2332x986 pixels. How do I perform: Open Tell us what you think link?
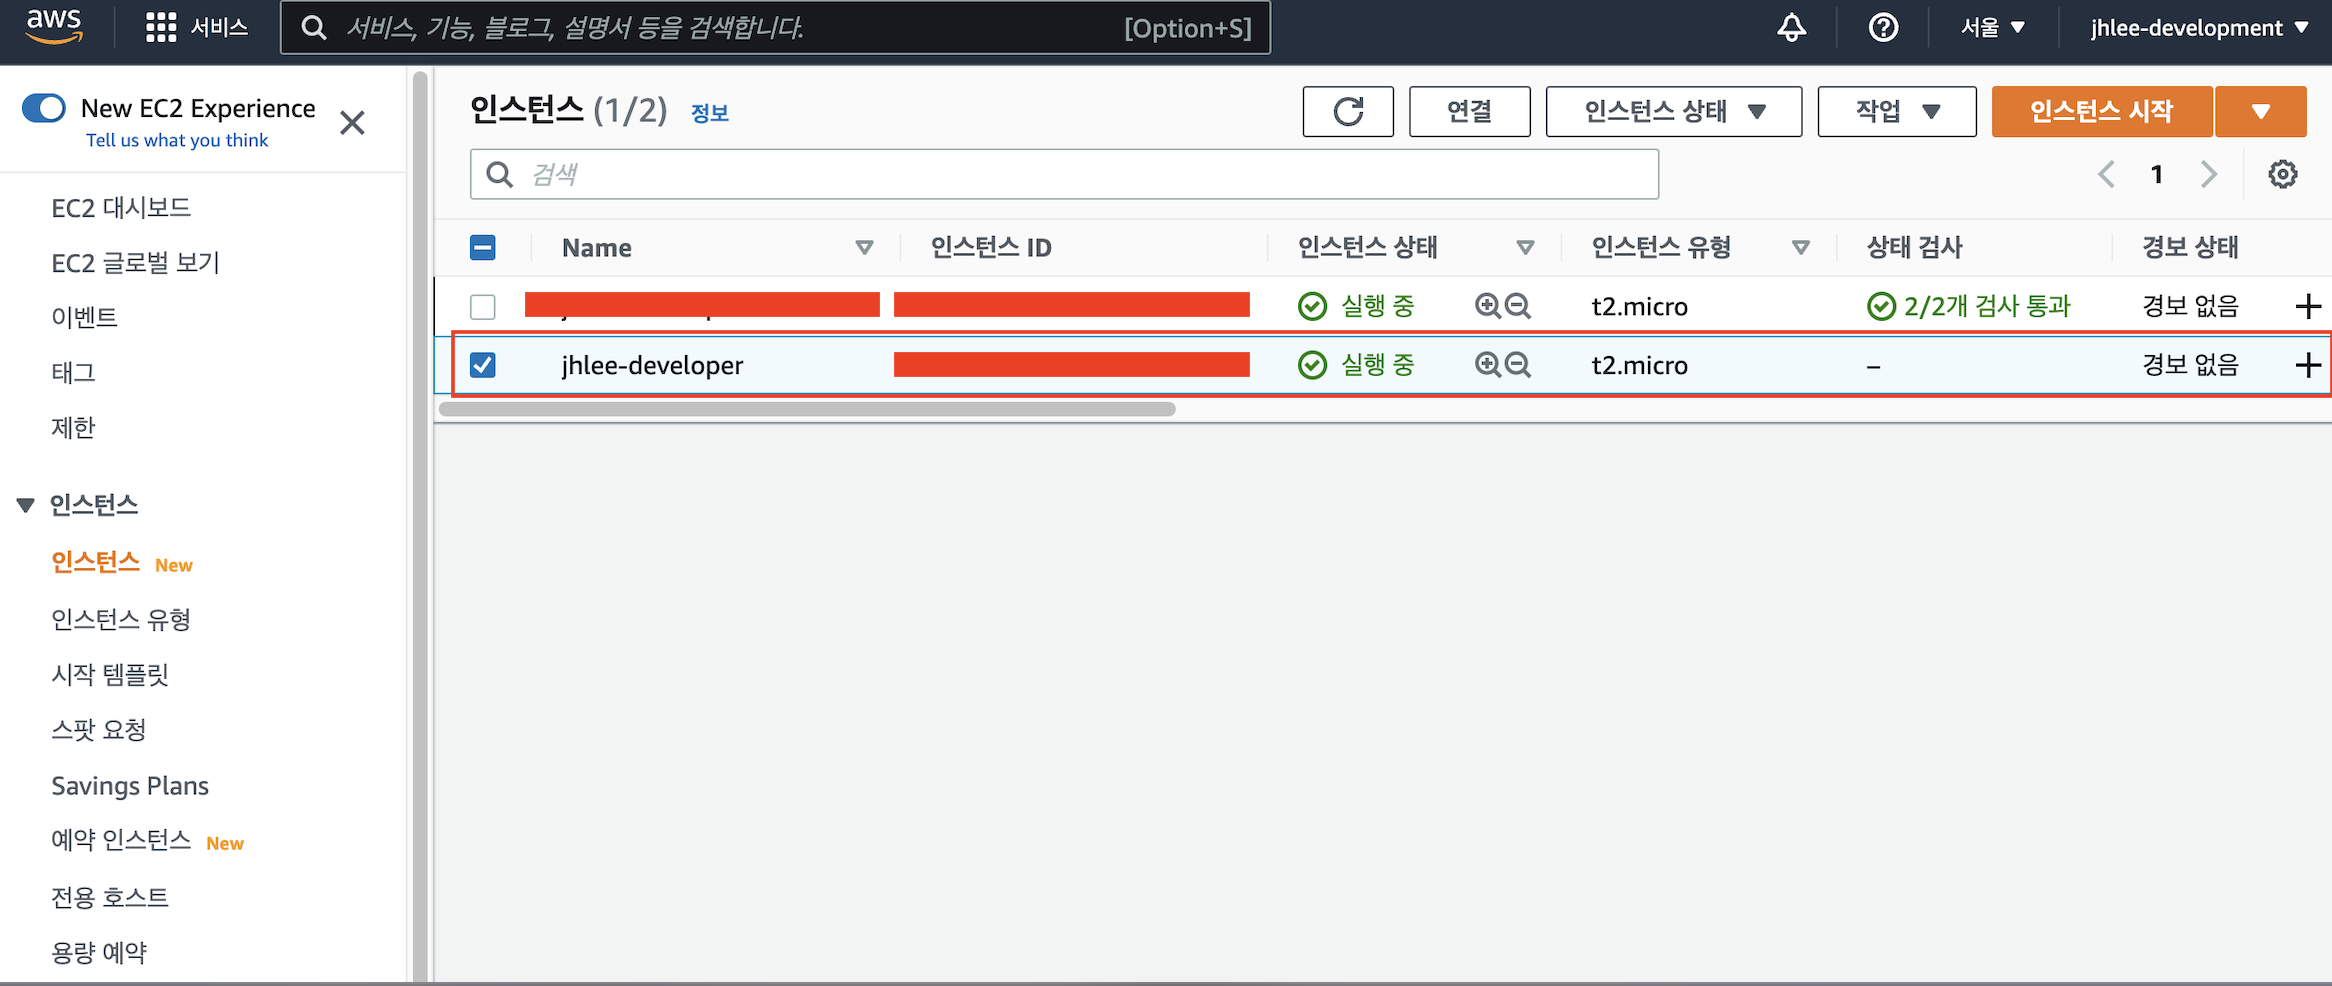[177, 140]
